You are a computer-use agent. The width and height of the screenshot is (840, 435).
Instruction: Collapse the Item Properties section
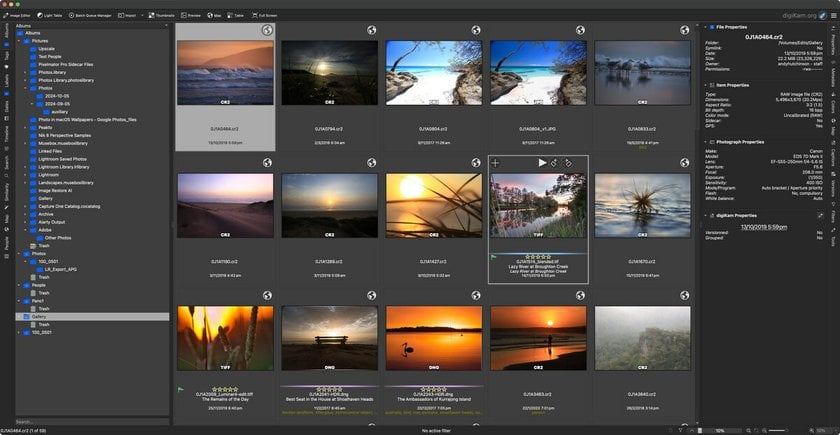pos(706,85)
